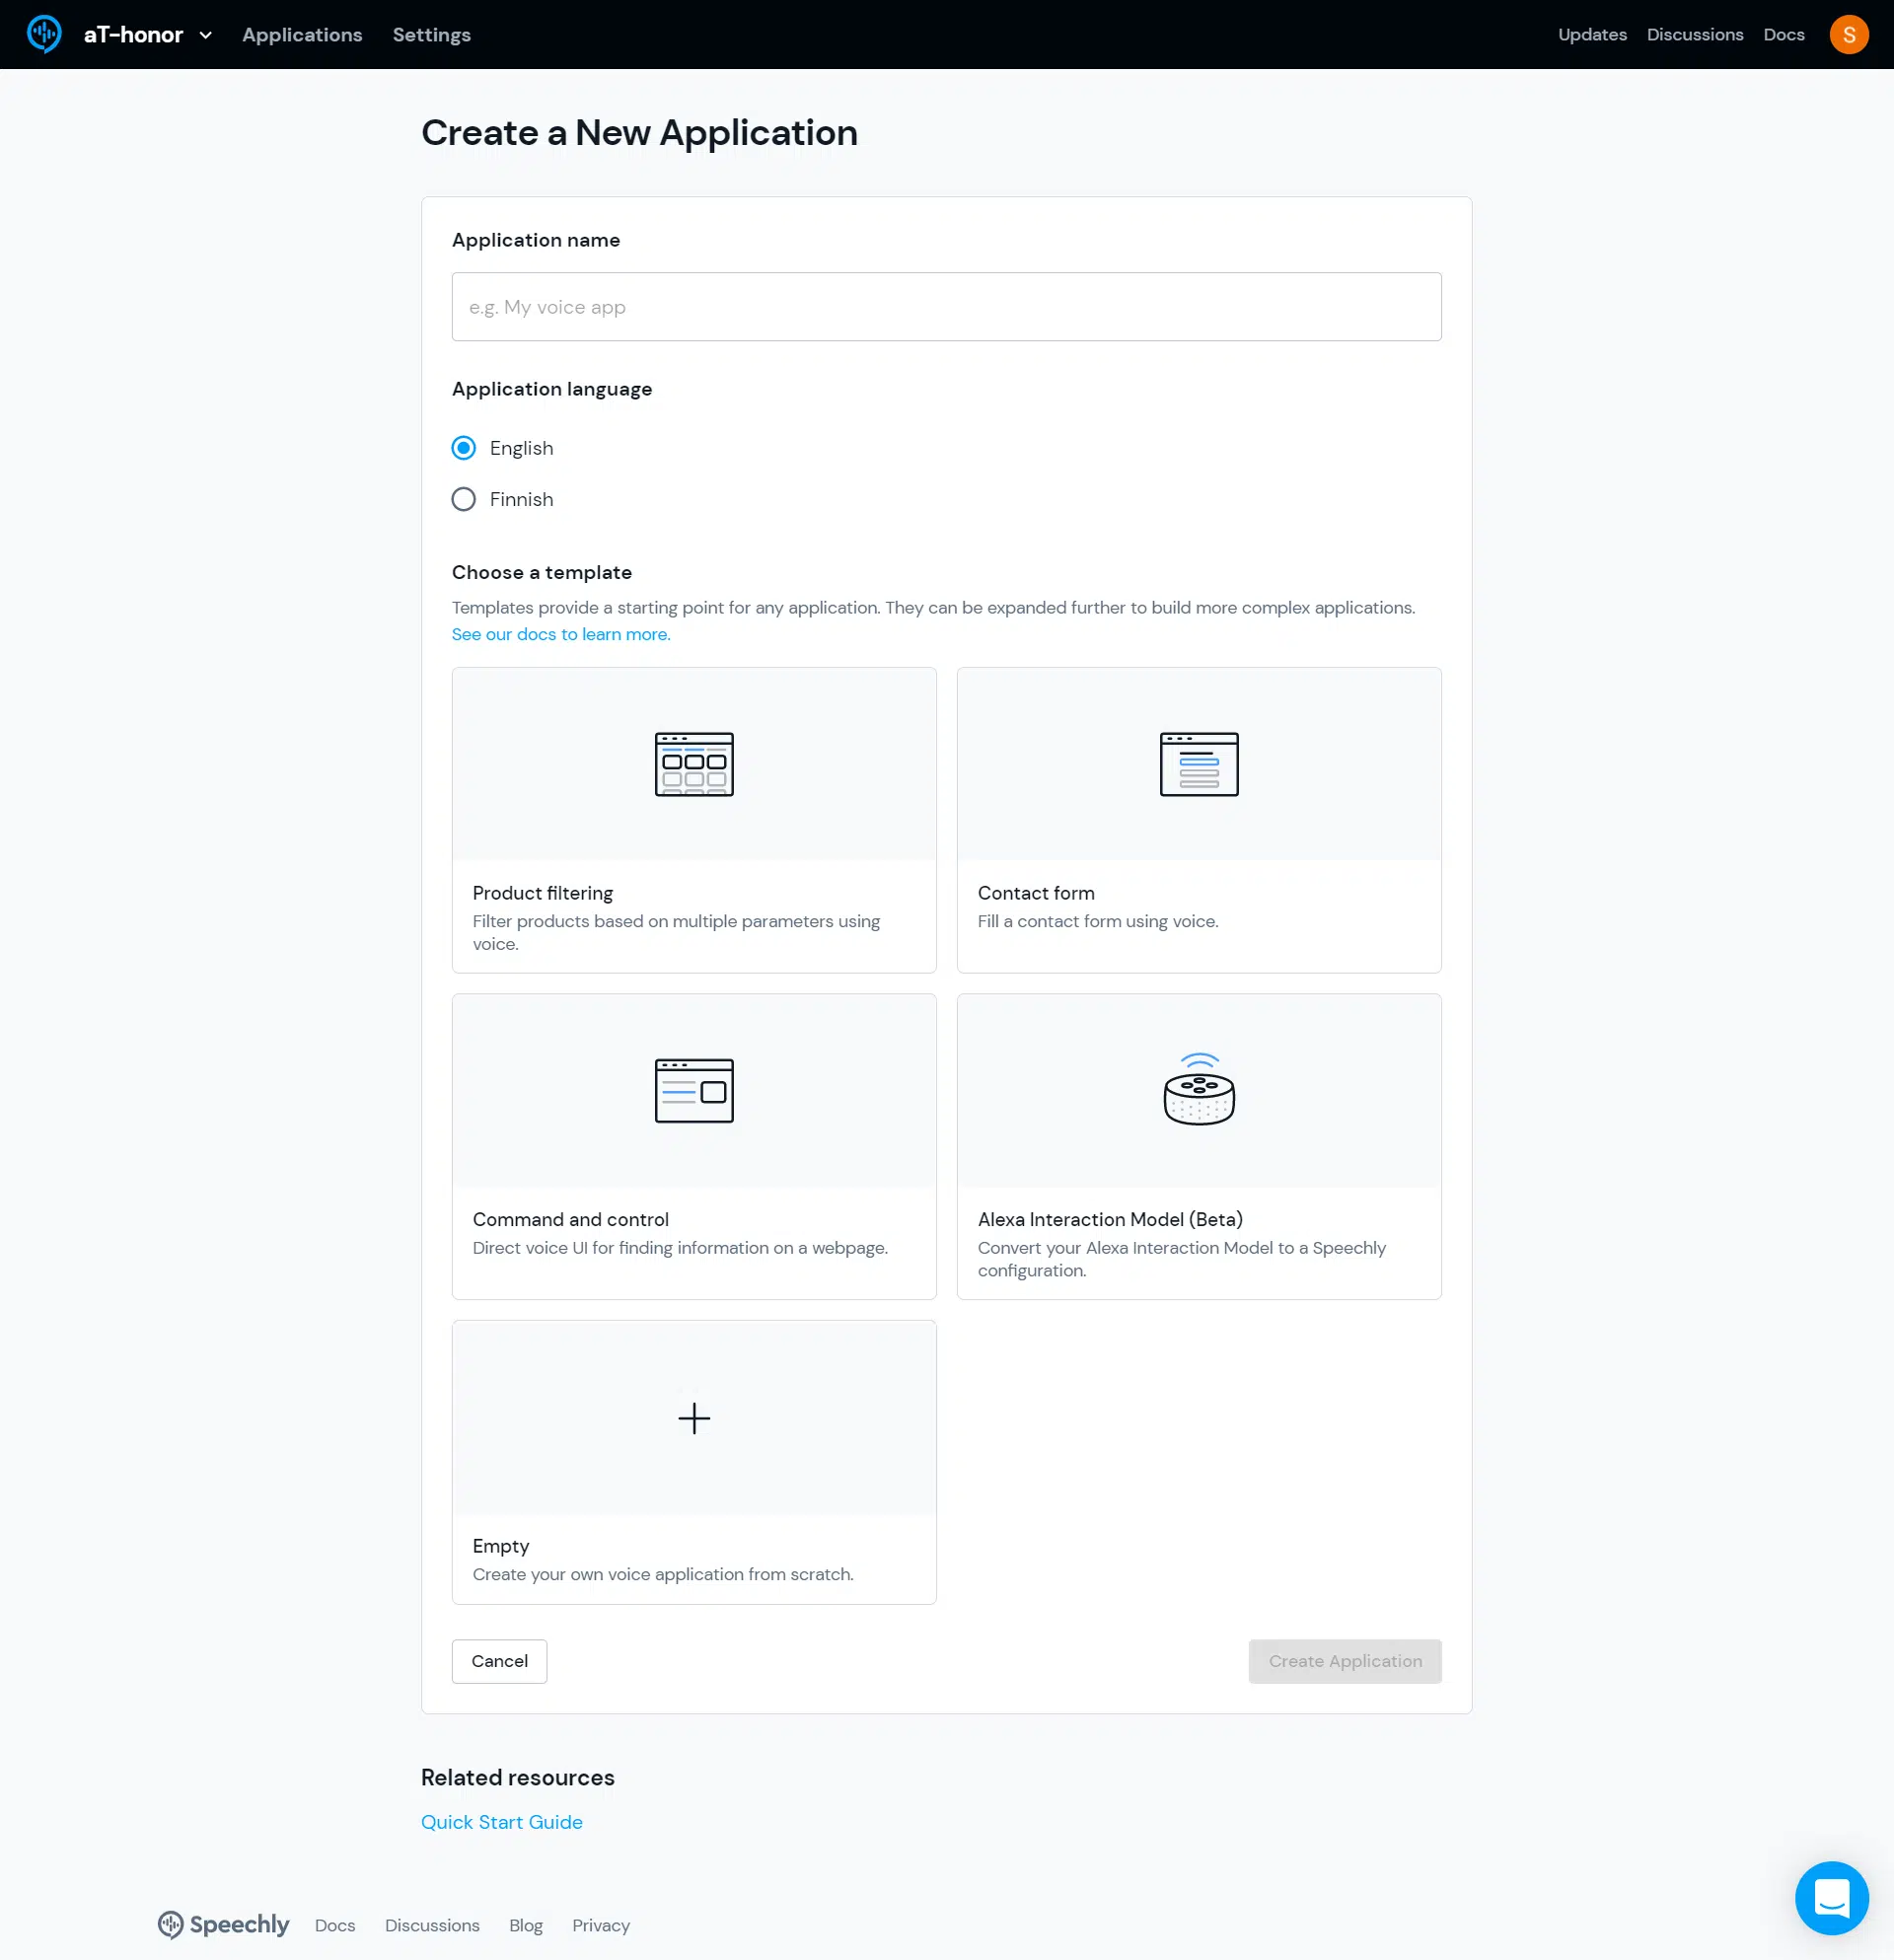This screenshot has width=1894, height=1960.
Task: Click the Speechly logo in the top bar
Action: tap(44, 34)
